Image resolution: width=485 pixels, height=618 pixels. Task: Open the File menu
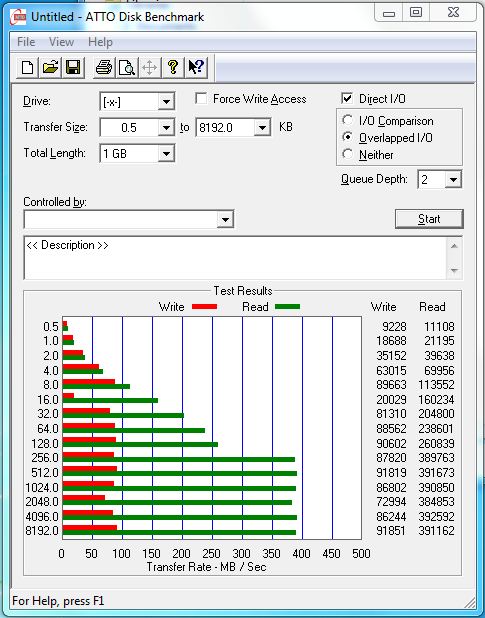coord(26,42)
